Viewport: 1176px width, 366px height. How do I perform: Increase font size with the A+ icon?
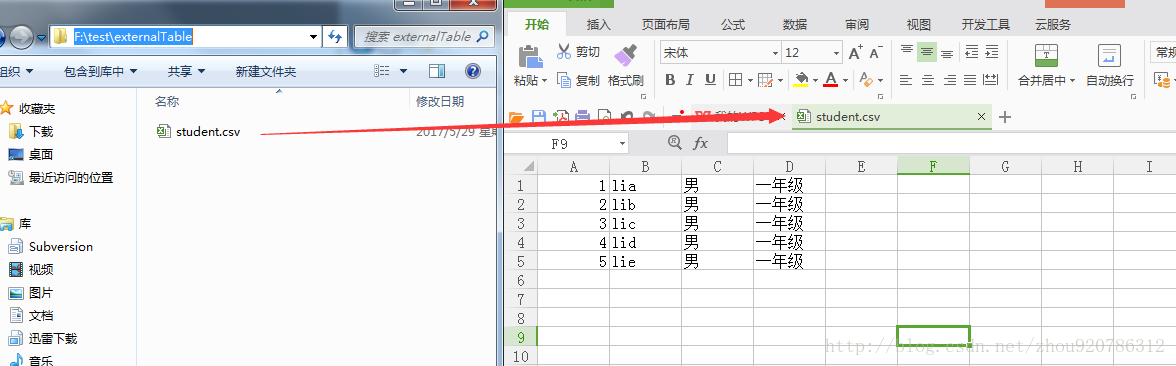point(855,52)
